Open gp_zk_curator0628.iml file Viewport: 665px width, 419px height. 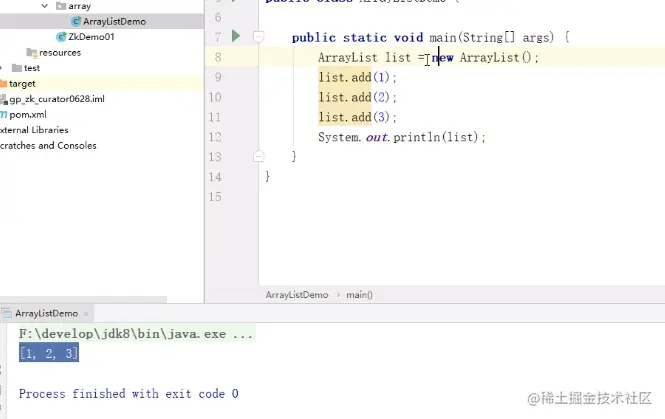click(56, 99)
